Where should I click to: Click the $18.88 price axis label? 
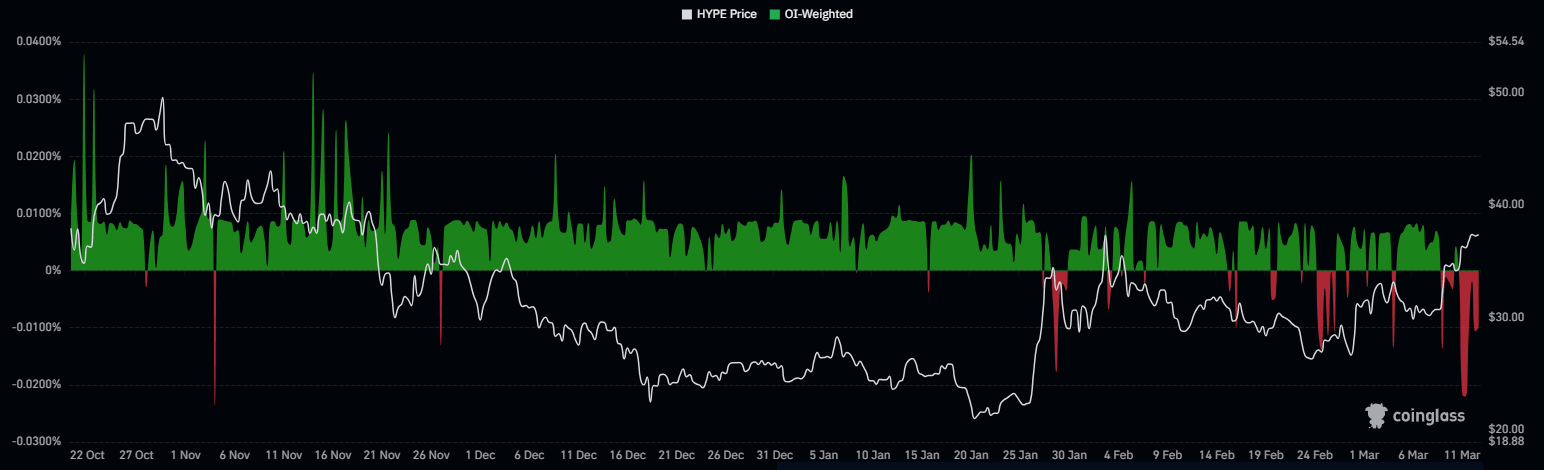tap(1505, 441)
